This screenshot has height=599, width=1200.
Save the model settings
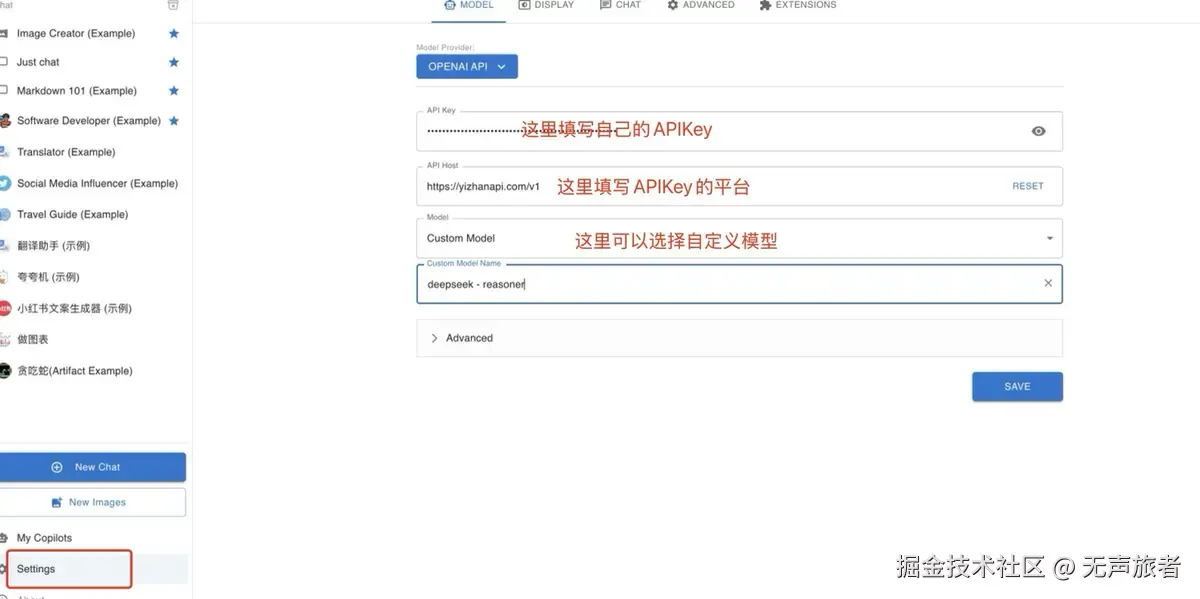pyautogui.click(x=1017, y=387)
